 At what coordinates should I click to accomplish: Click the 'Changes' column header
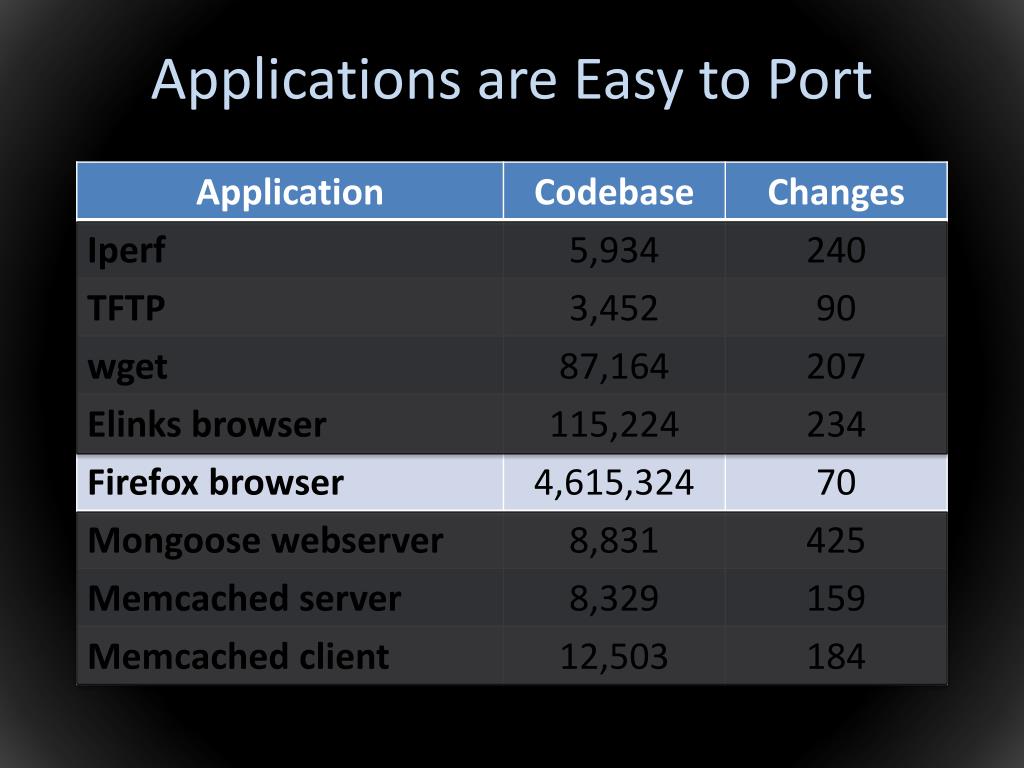[836, 191]
